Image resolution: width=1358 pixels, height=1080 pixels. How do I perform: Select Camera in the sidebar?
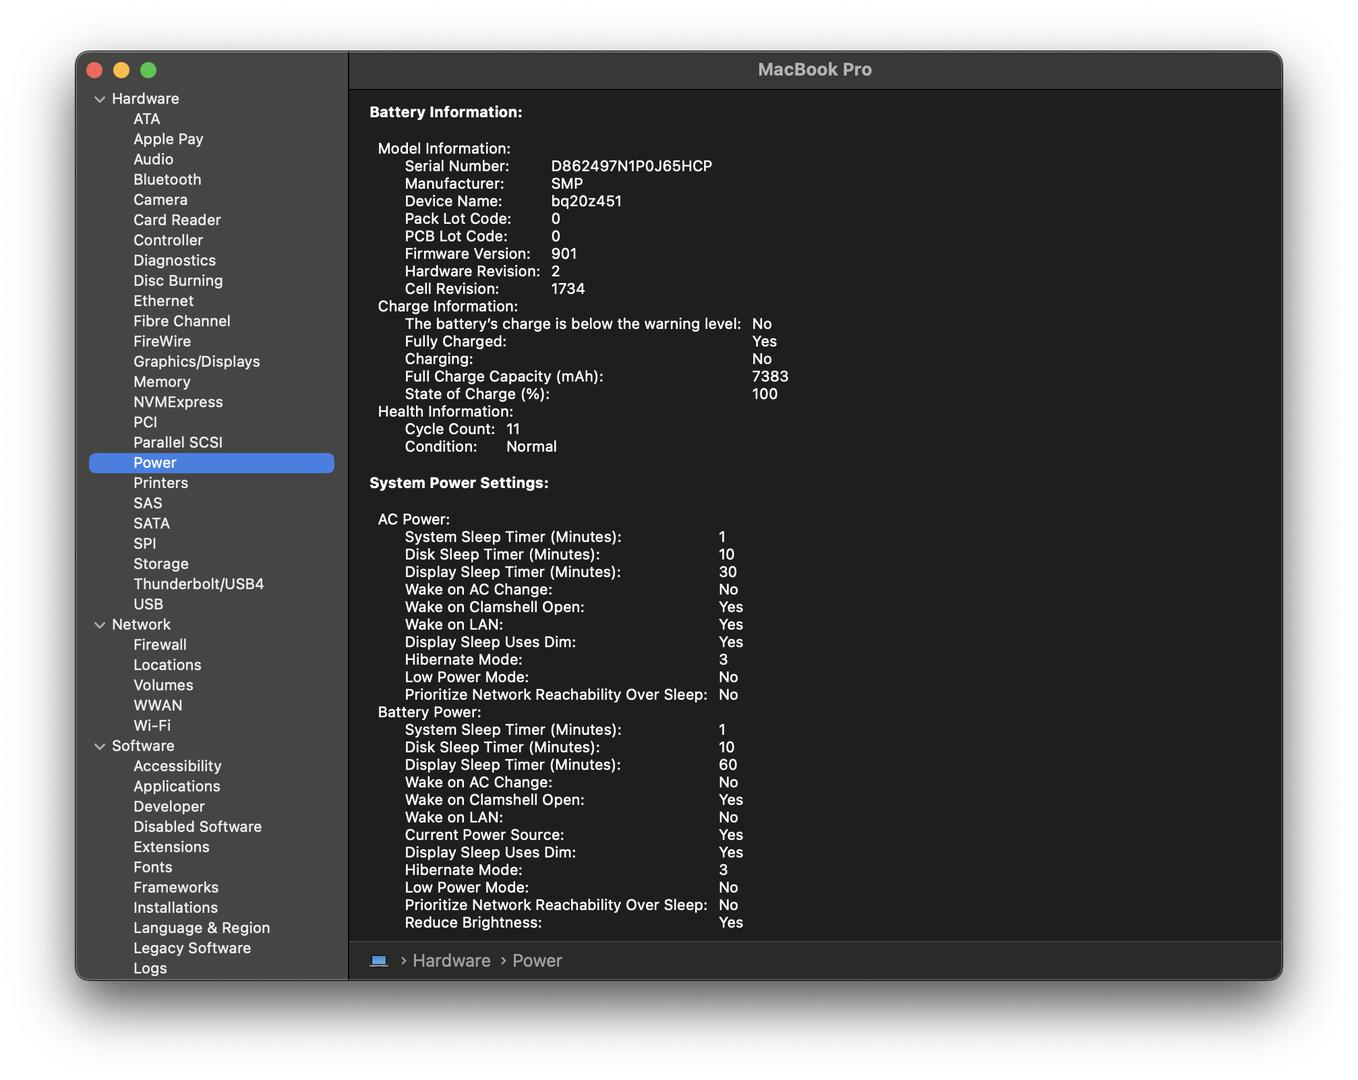tap(160, 200)
